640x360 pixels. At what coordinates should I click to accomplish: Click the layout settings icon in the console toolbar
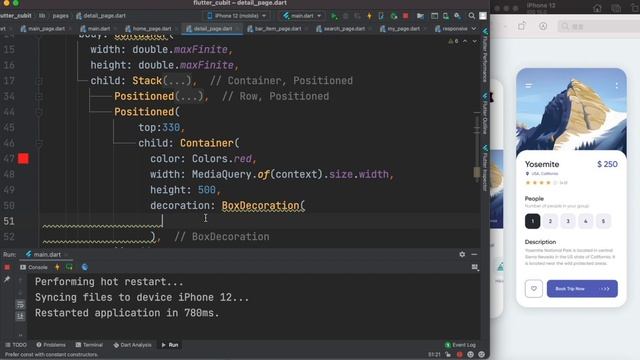pyautogui.click(x=474, y=267)
